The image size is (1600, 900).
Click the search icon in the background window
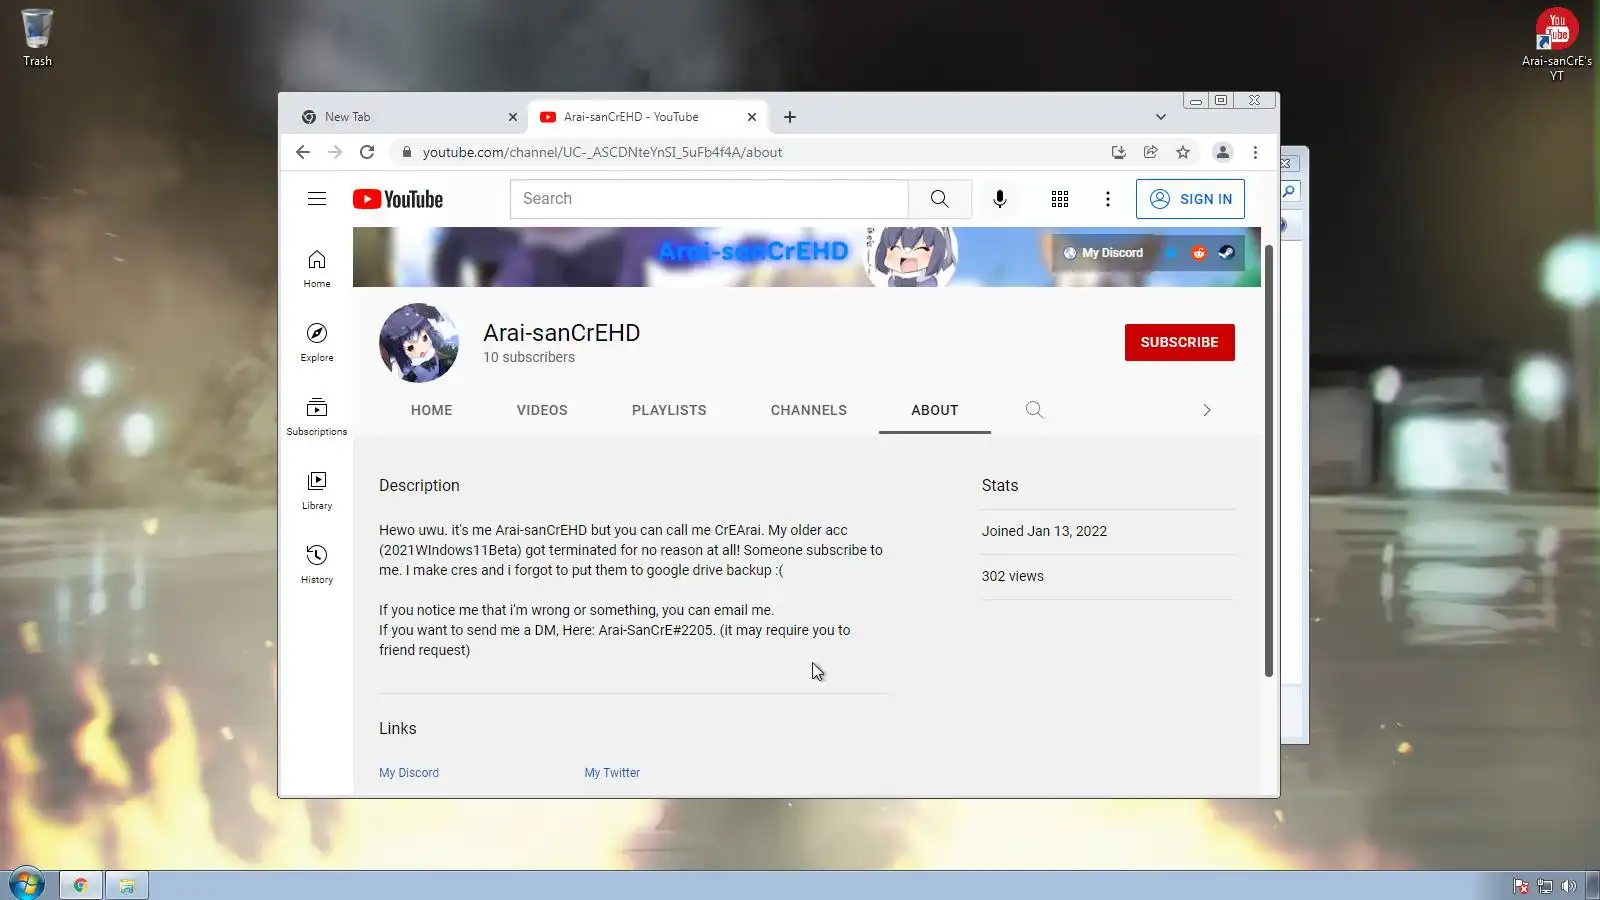(1289, 192)
